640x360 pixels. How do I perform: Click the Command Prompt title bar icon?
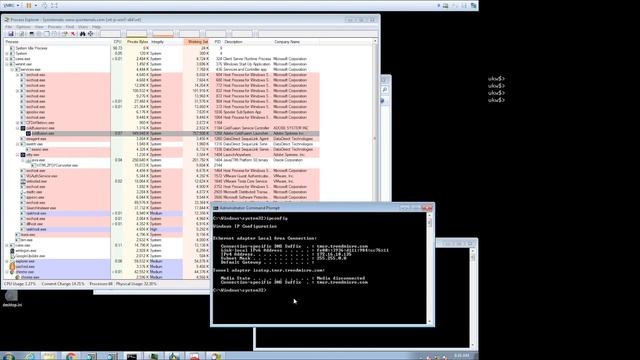click(216, 208)
